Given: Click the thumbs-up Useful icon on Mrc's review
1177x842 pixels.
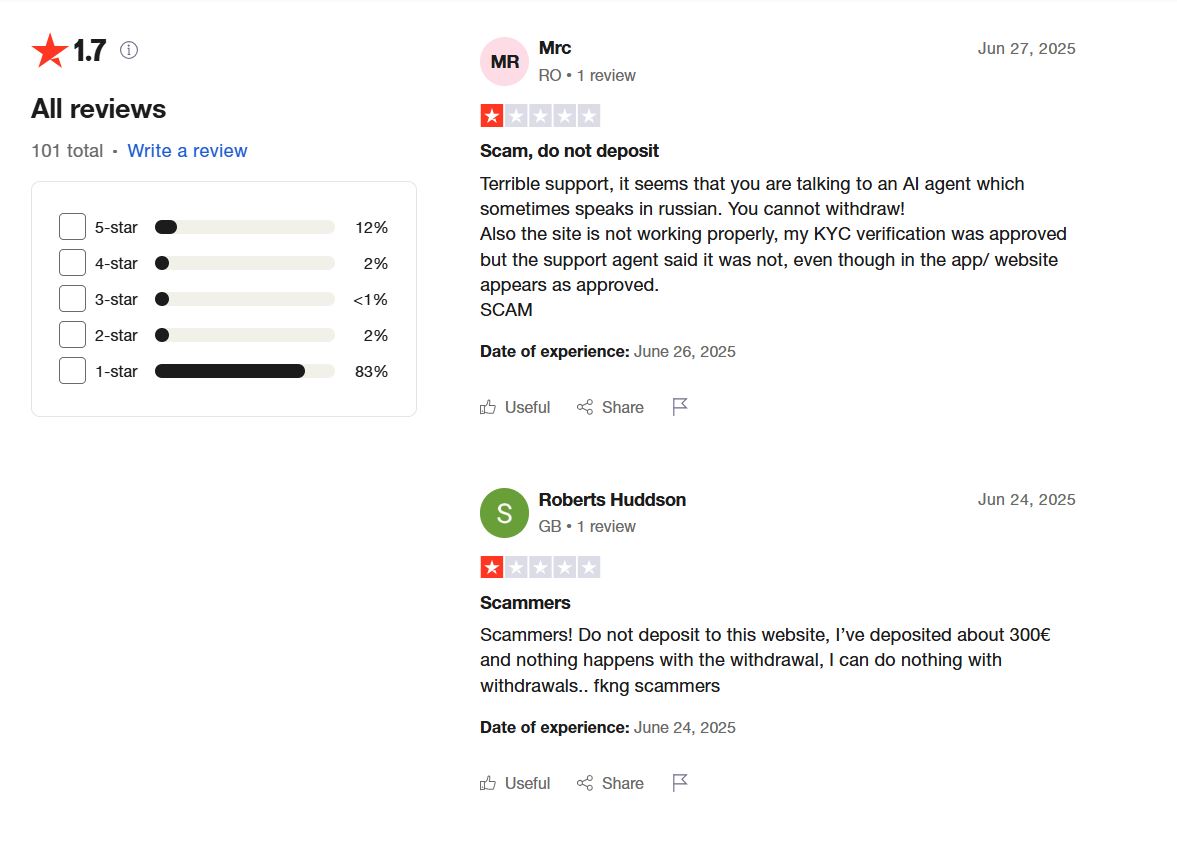Looking at the screenshot, I should [x=488, y=407].
